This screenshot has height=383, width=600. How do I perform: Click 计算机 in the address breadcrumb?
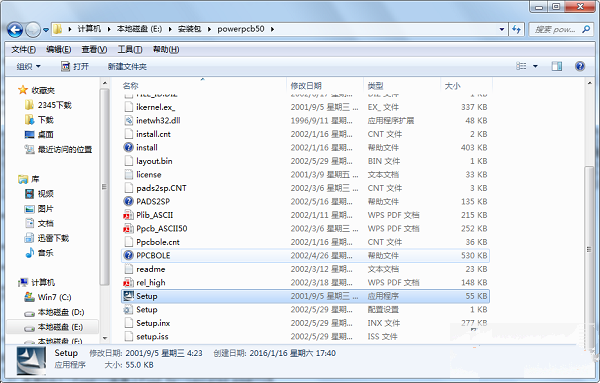(x=89, y=29)
